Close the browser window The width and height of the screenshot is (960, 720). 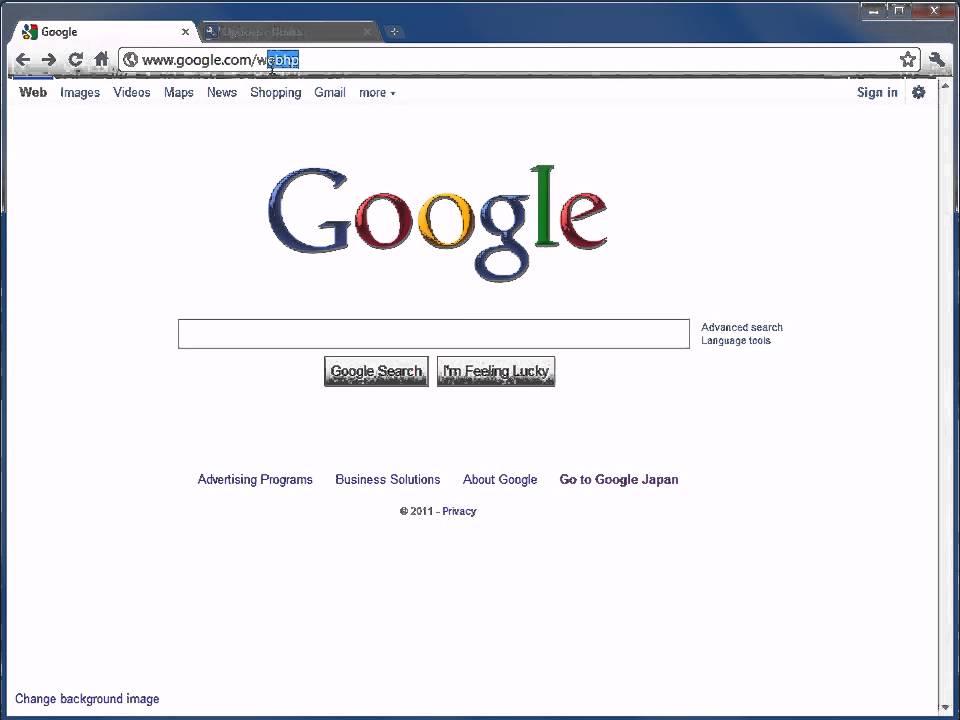click(934, 10)
